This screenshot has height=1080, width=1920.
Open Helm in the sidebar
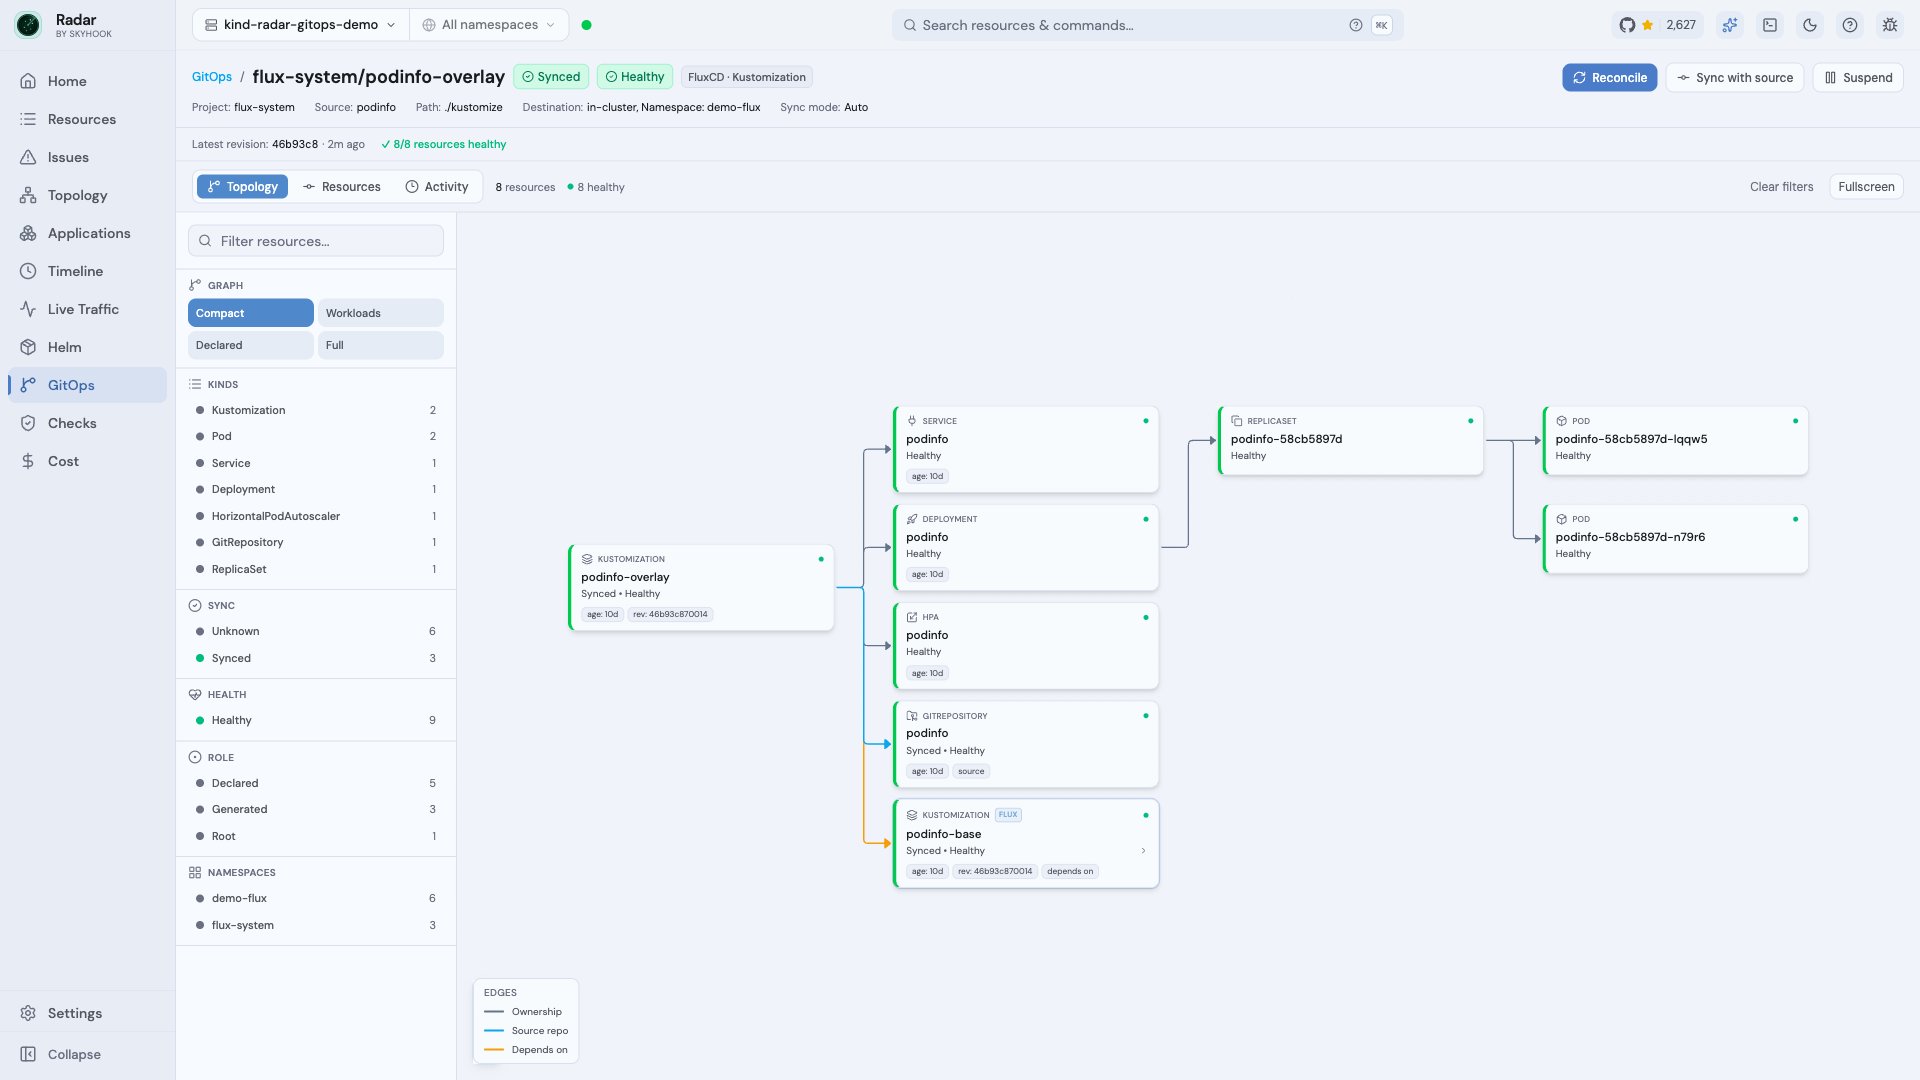click(87, 347)
